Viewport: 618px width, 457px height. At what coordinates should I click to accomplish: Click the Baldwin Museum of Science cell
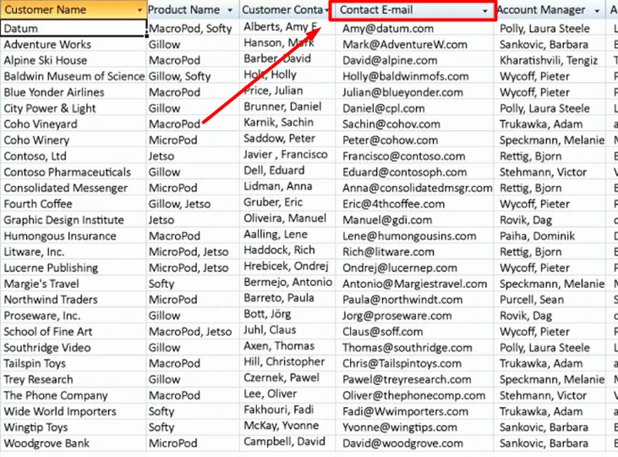[x=73, y=76]
